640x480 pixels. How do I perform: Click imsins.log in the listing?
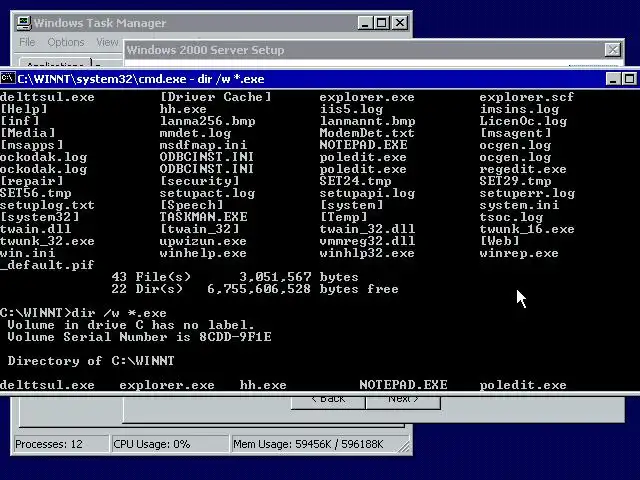point(519,109)
